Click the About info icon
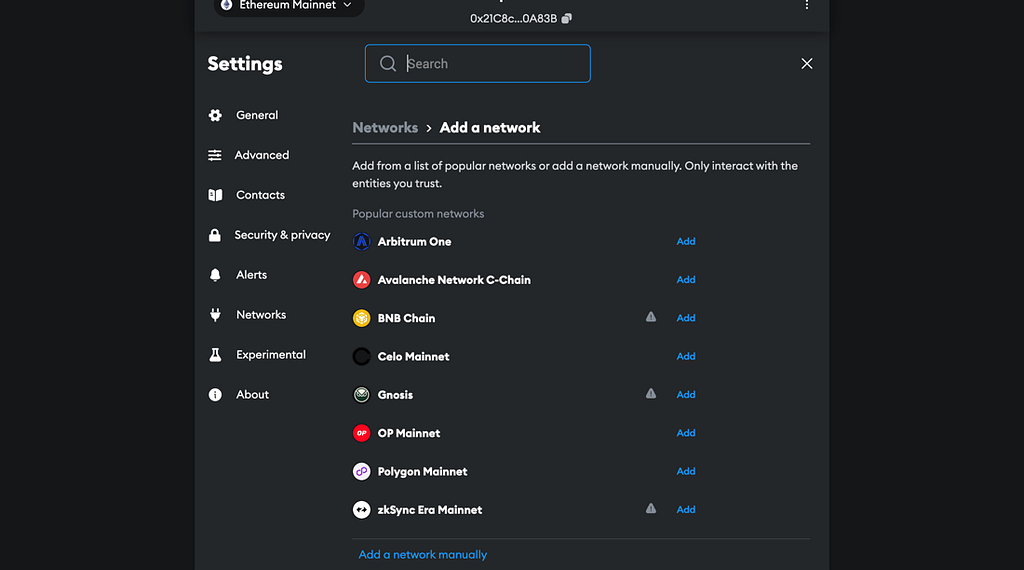Screen dimensions: 1024x570 pos(215,394)
